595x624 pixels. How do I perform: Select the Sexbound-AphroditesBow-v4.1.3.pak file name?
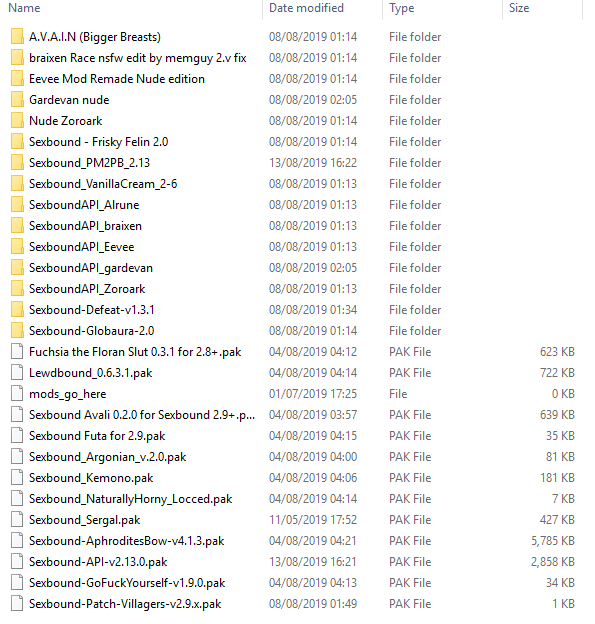point(127,541)
